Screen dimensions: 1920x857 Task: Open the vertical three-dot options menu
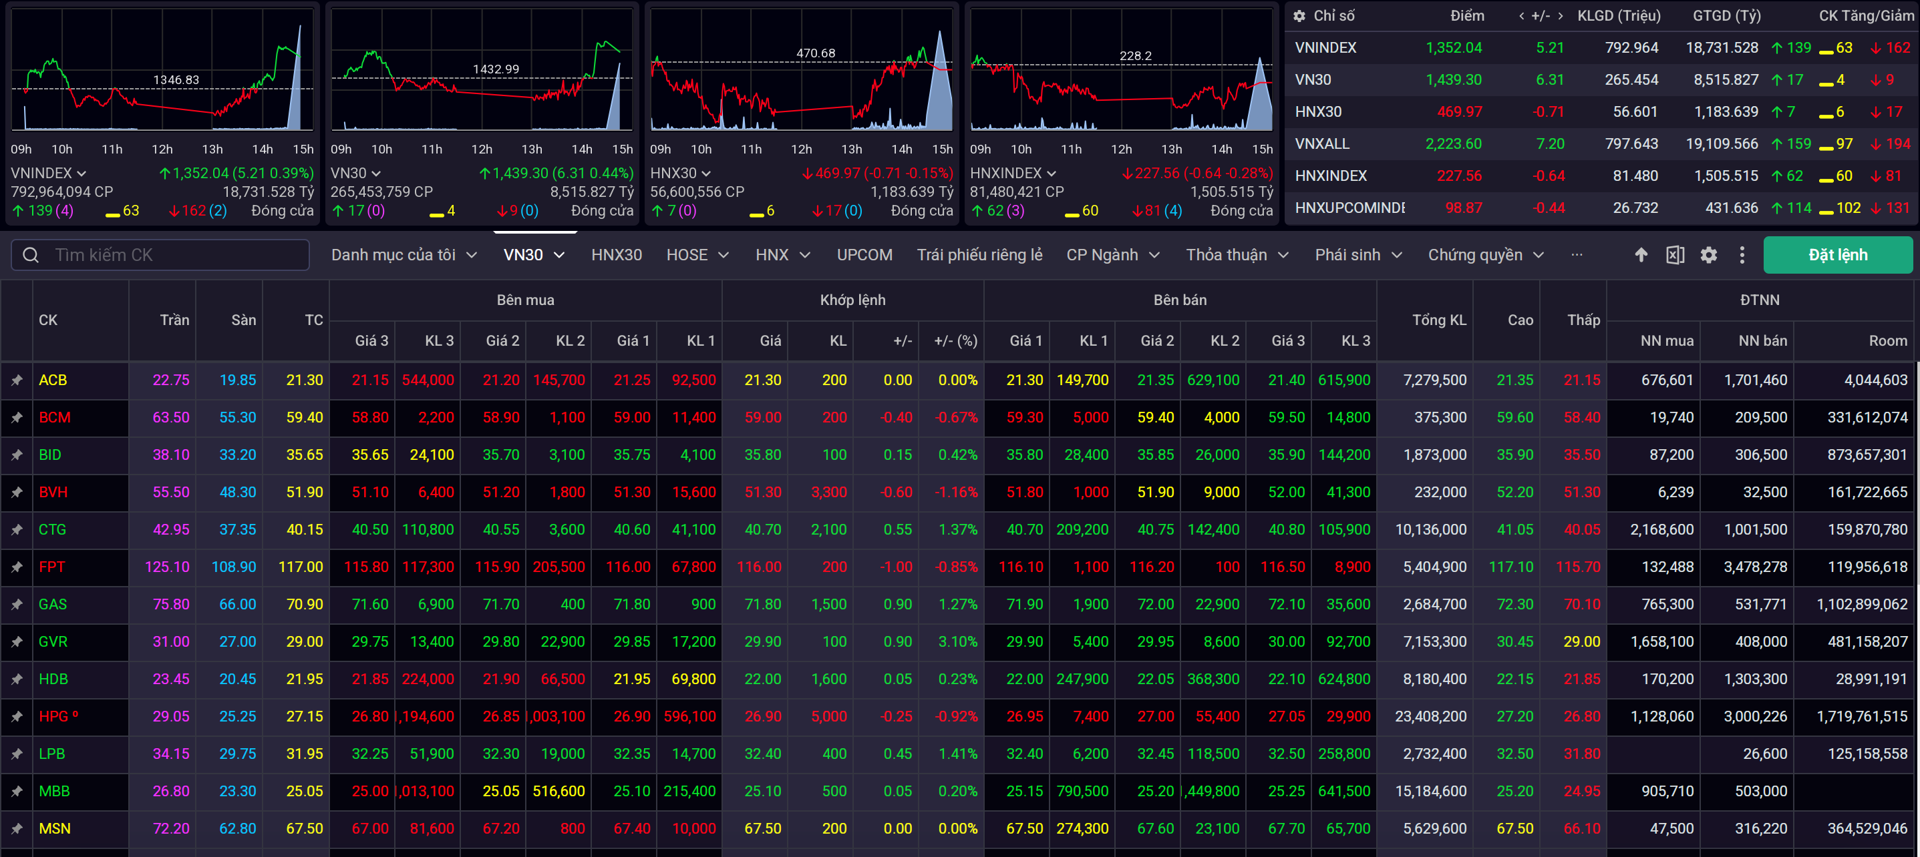coord(1742,255)
